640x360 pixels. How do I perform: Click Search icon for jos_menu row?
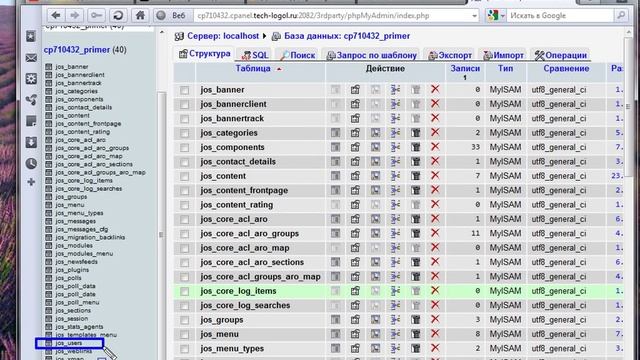[x=375, y=334]
